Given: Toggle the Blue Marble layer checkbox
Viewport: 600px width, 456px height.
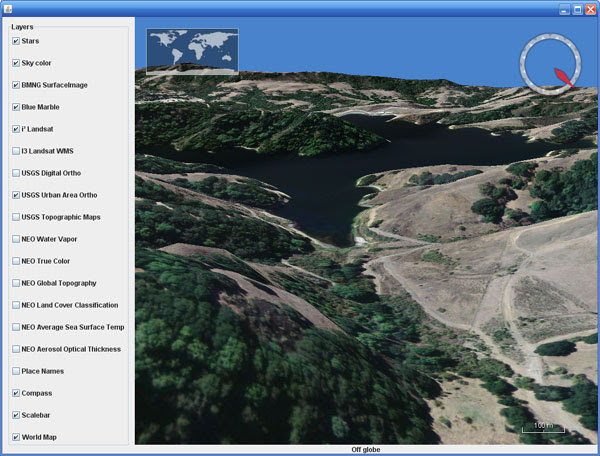Looking at the screenshot, I should coord(16,107).
